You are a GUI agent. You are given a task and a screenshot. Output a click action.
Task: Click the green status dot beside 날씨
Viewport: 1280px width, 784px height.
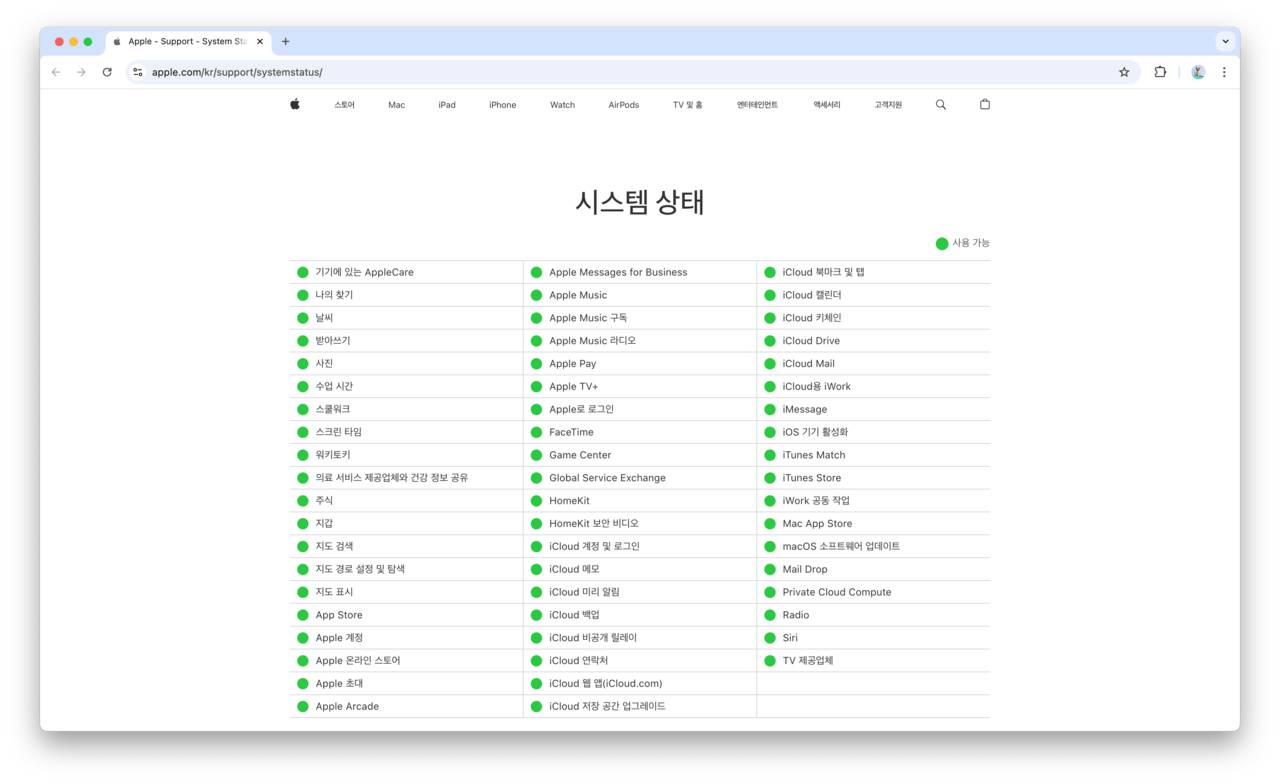[303, 318]
